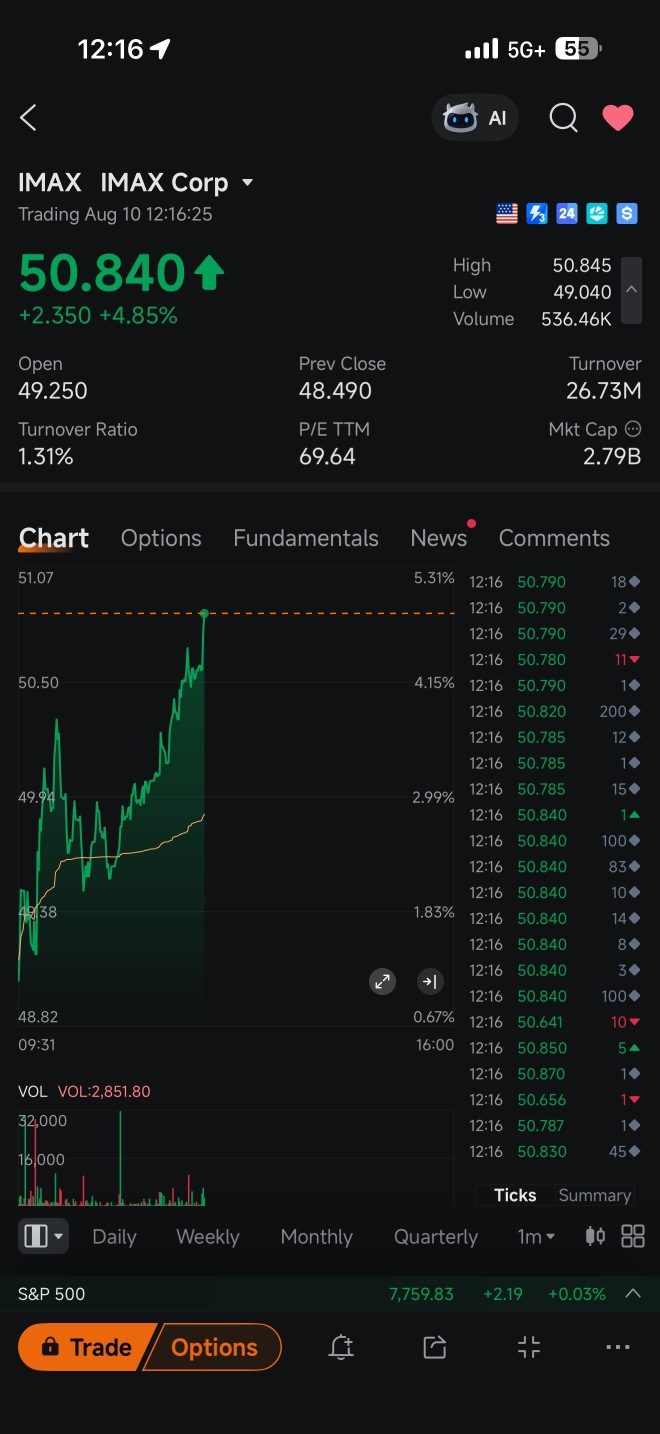Open the Comments tab
Viewport: 660px width, 1434px height.
554,538
